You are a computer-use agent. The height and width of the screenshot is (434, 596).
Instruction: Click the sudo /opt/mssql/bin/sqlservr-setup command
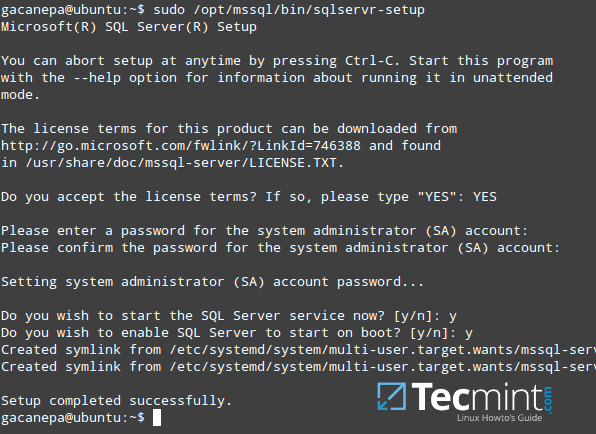289,10
